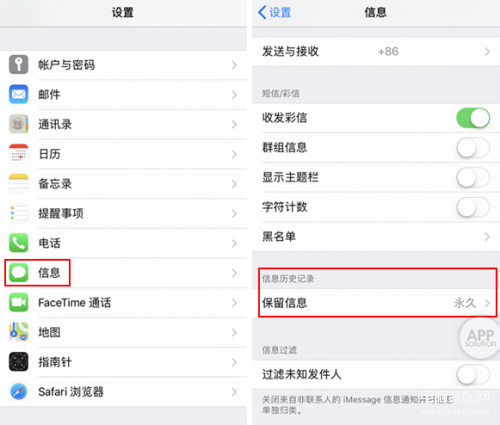Enable the 群组信息 group messaging switch

(473, 148)
